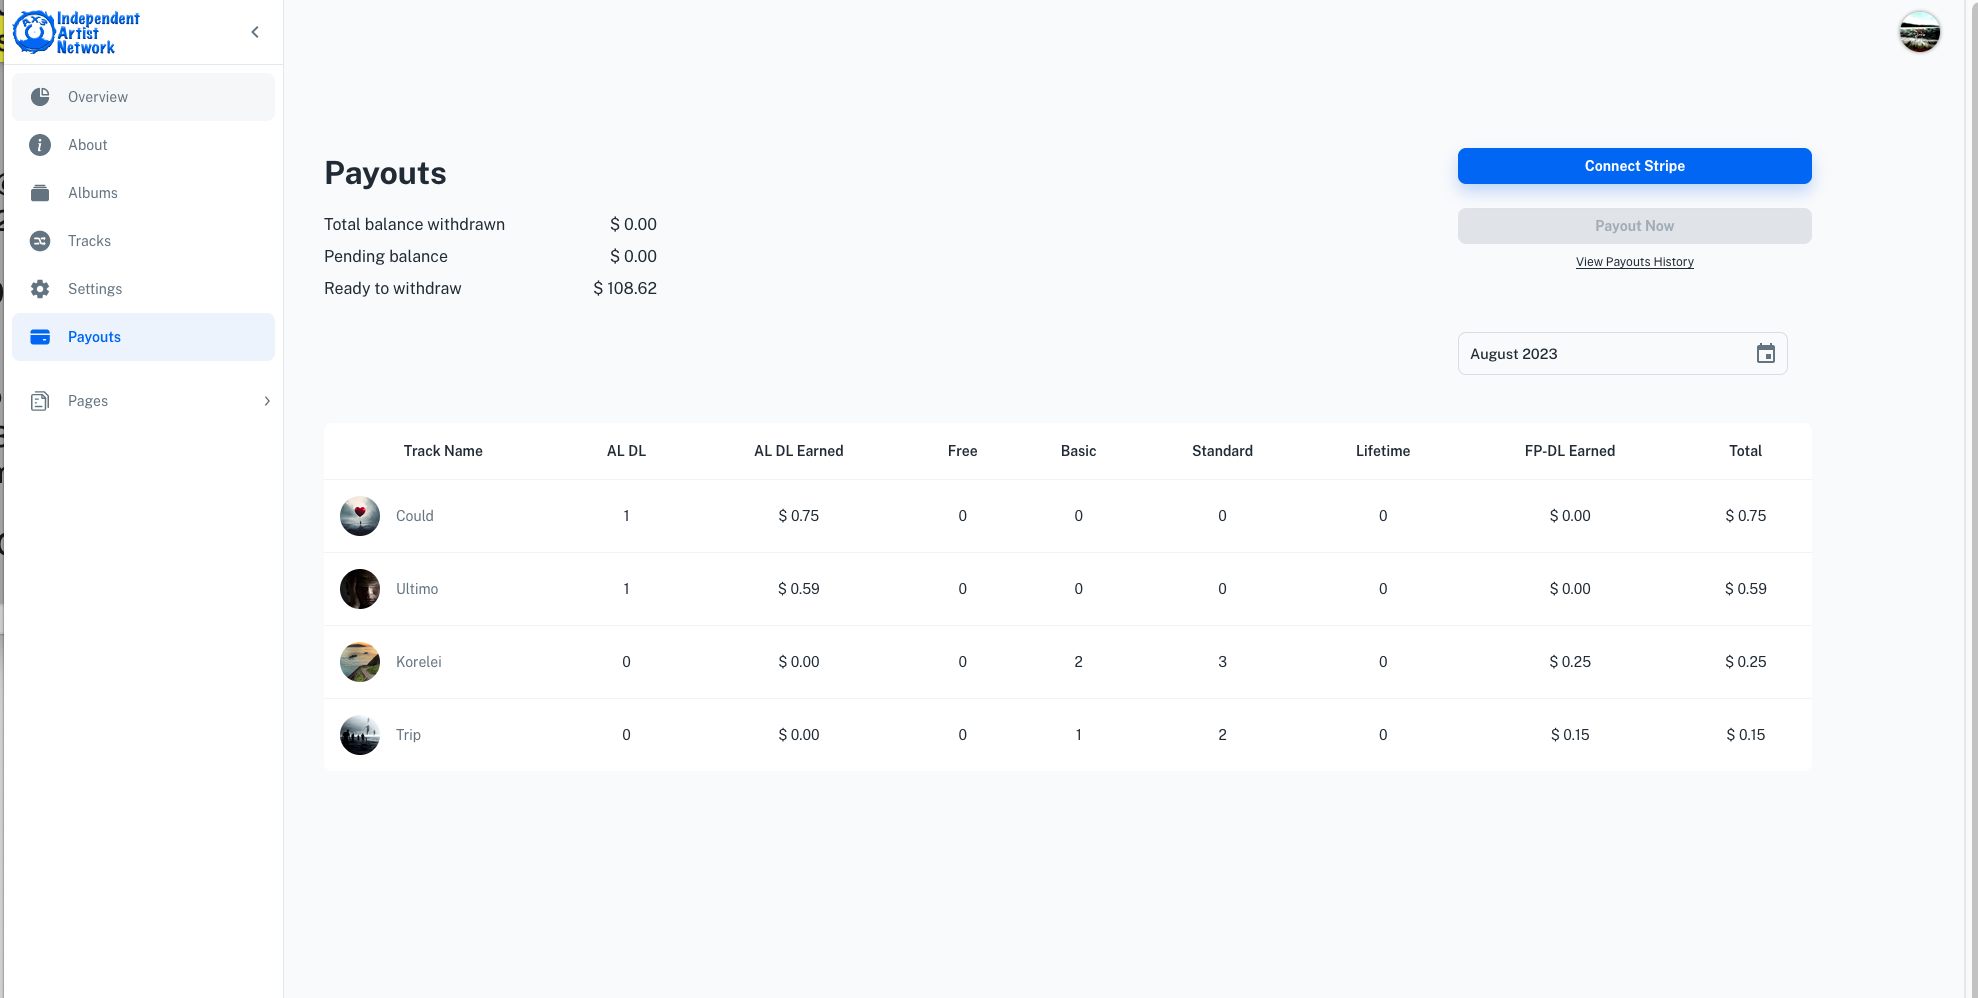Click the About info icon
The image size is (1978, 998).
40,145
